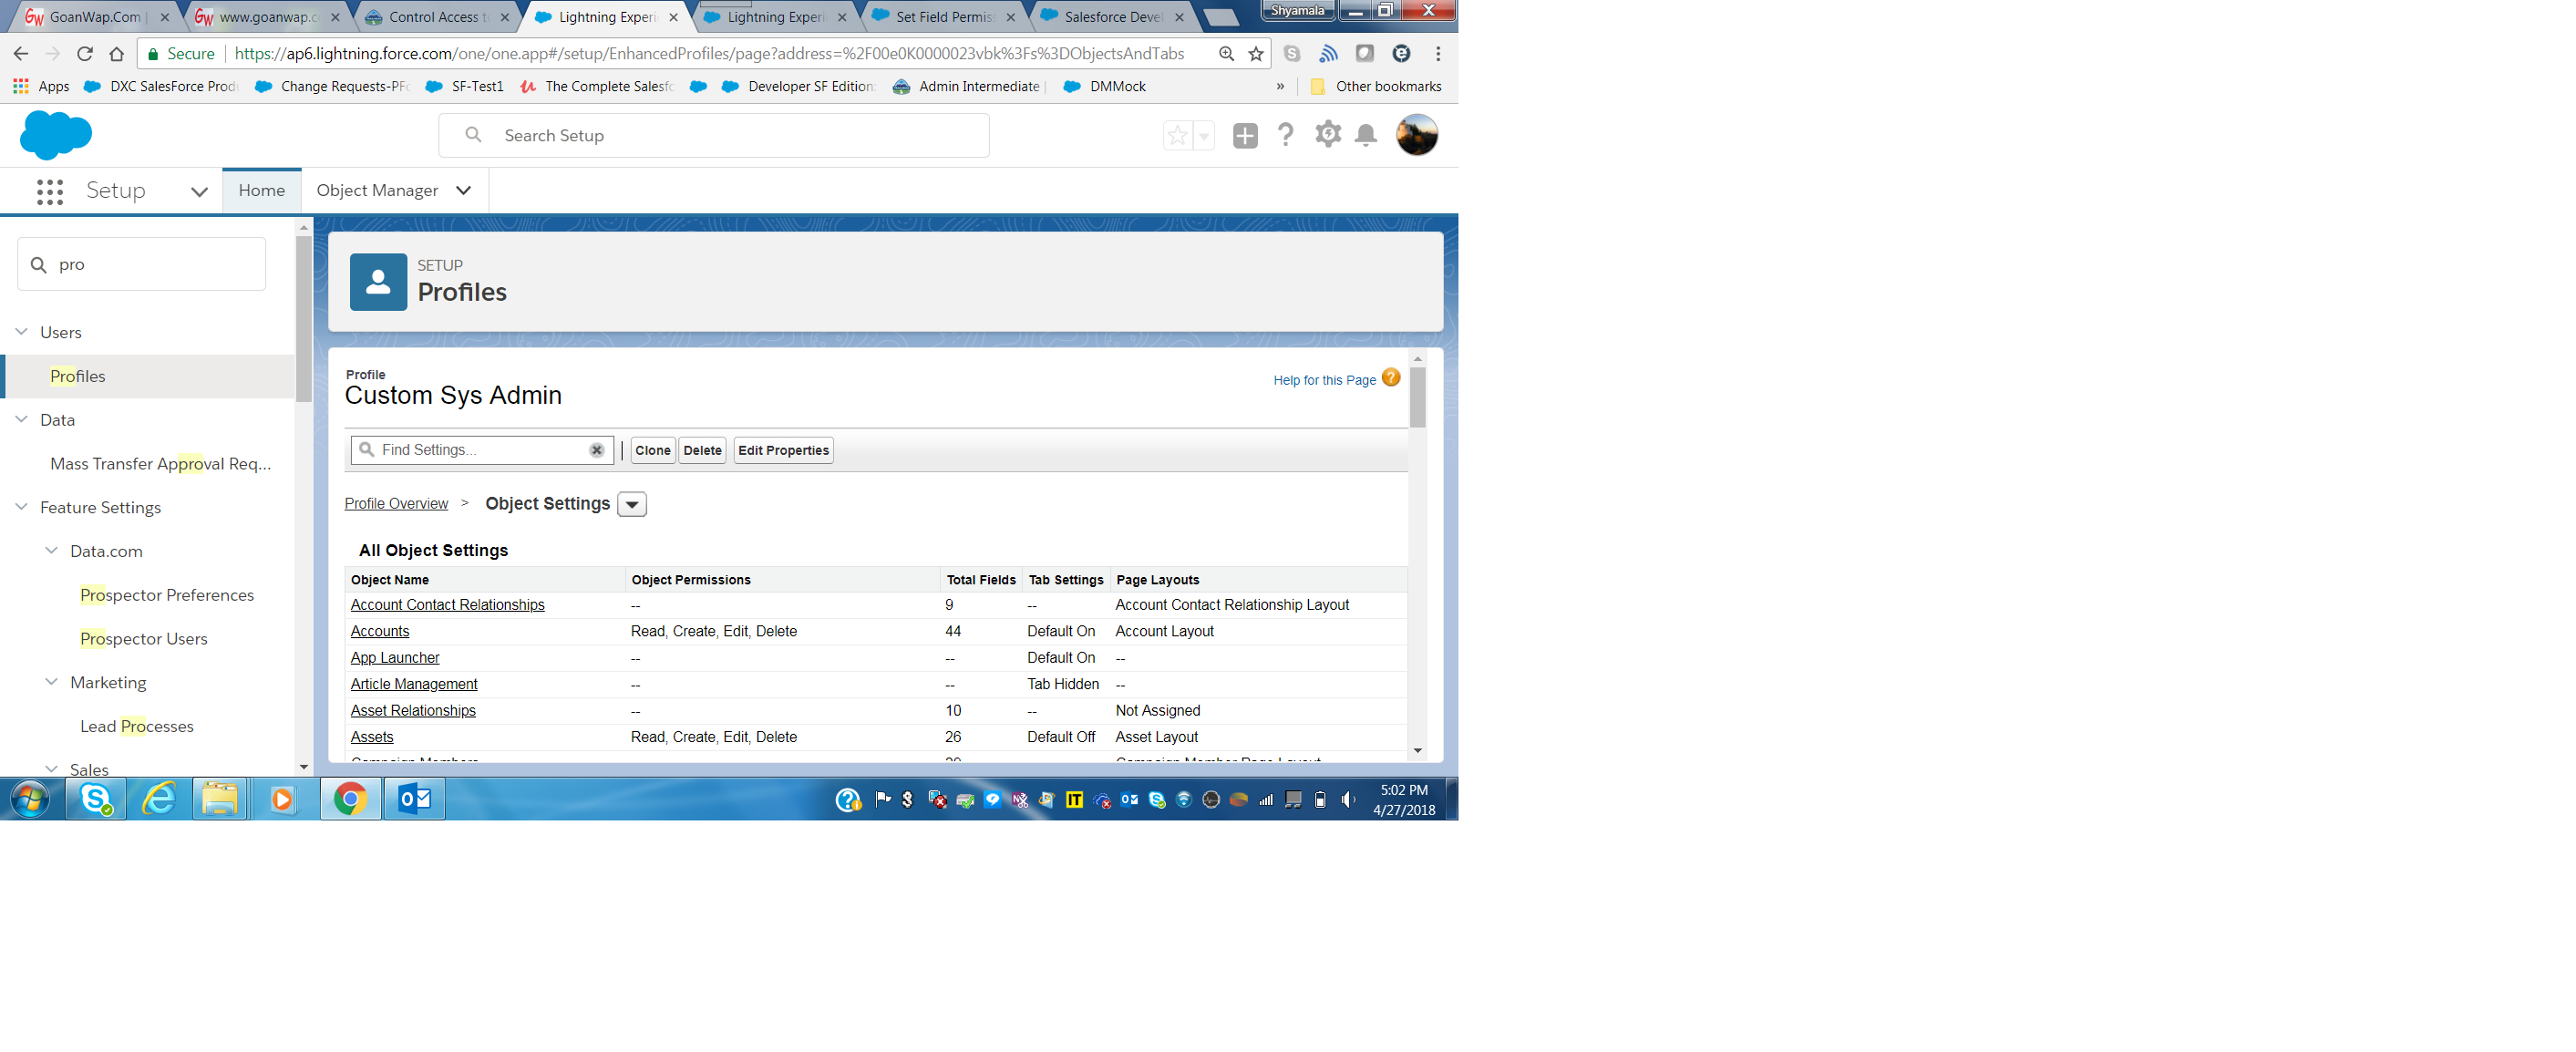Click the favorites star icon

[x=1177, y=135]
